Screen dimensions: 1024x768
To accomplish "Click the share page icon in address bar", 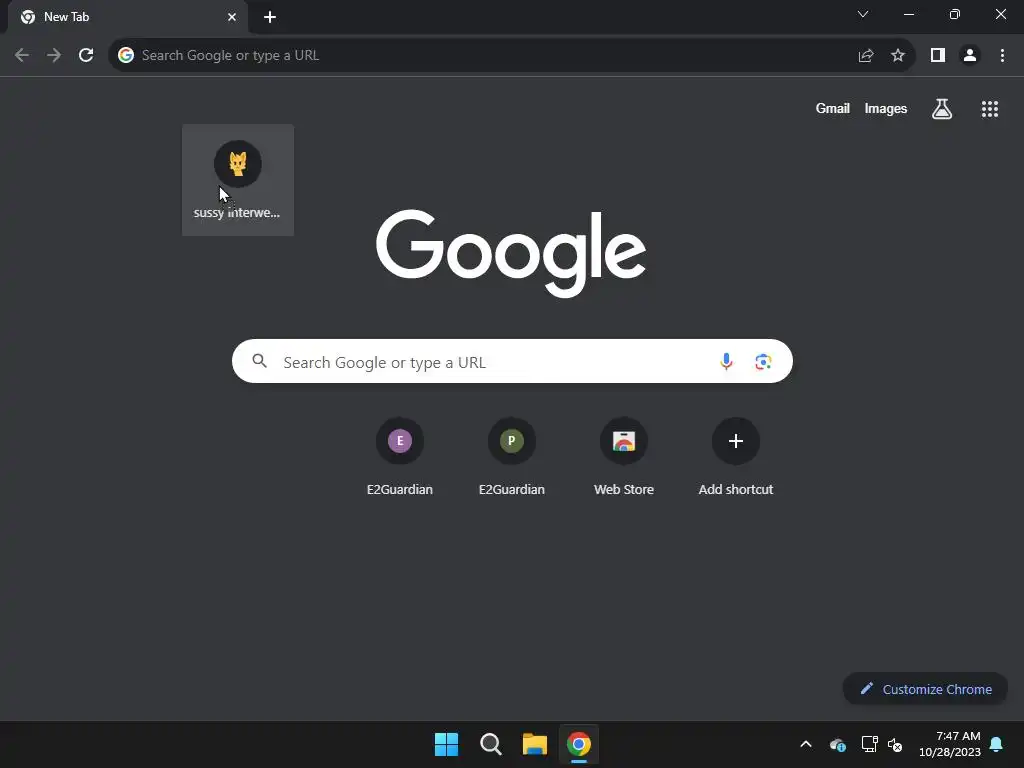I will click(x=866, y=56).
